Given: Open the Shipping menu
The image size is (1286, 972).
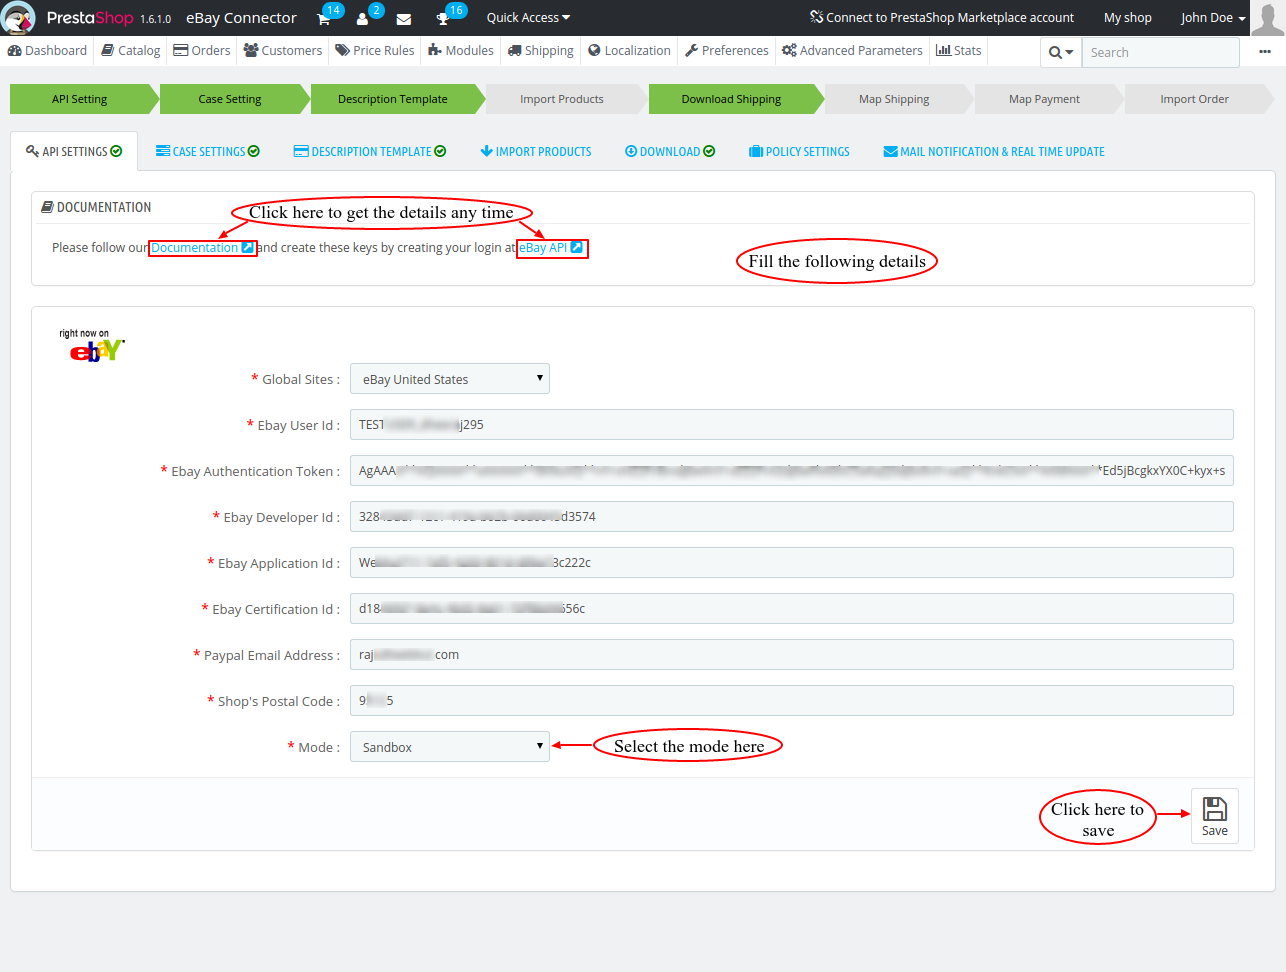Looking at the screenshot, I should 541,50.
